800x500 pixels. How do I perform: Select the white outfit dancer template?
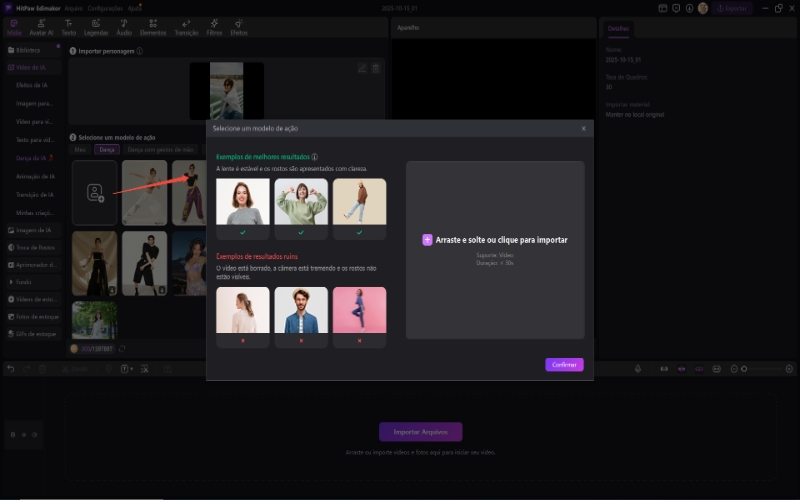coord(144,192)
